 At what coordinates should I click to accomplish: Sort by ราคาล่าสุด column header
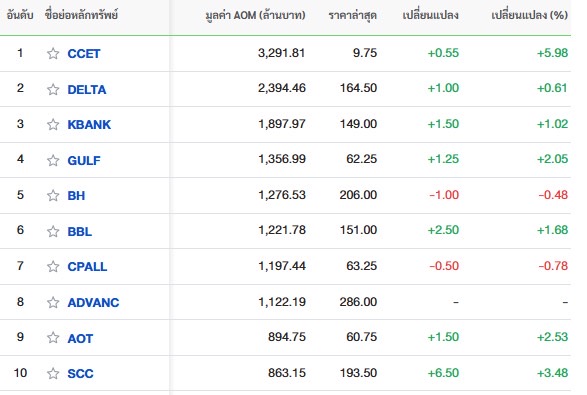[x=352, y=15]
